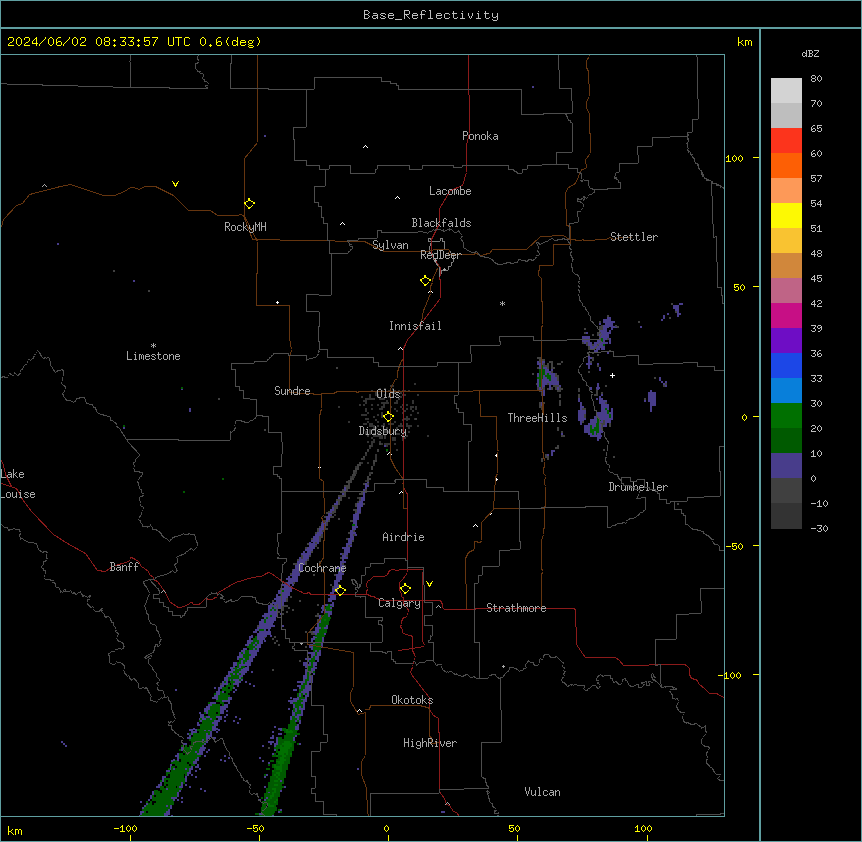862x842 pixels.
Task: Pick the slate purple 0–10 dBZ swatch
Action: pos(786,466)
